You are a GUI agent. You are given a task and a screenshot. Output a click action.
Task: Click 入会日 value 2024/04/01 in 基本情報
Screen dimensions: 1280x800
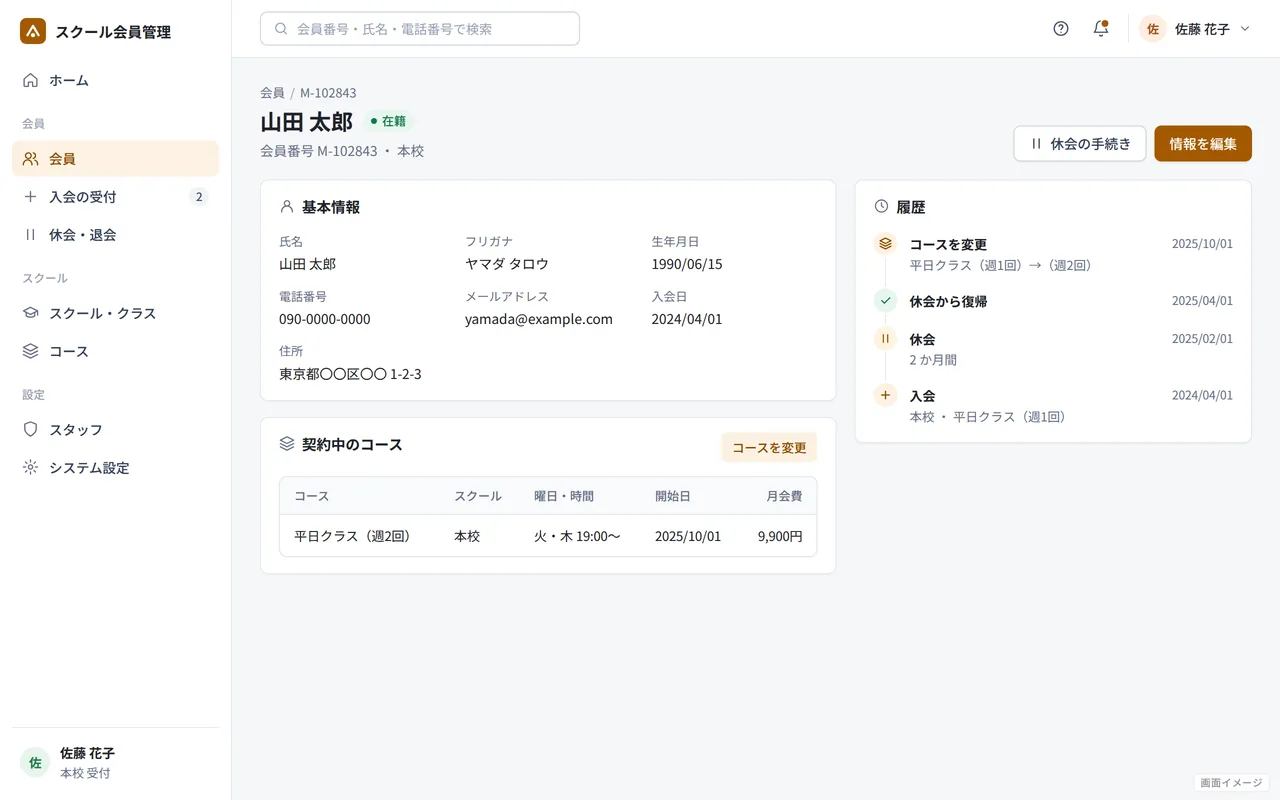coord(687,319)
